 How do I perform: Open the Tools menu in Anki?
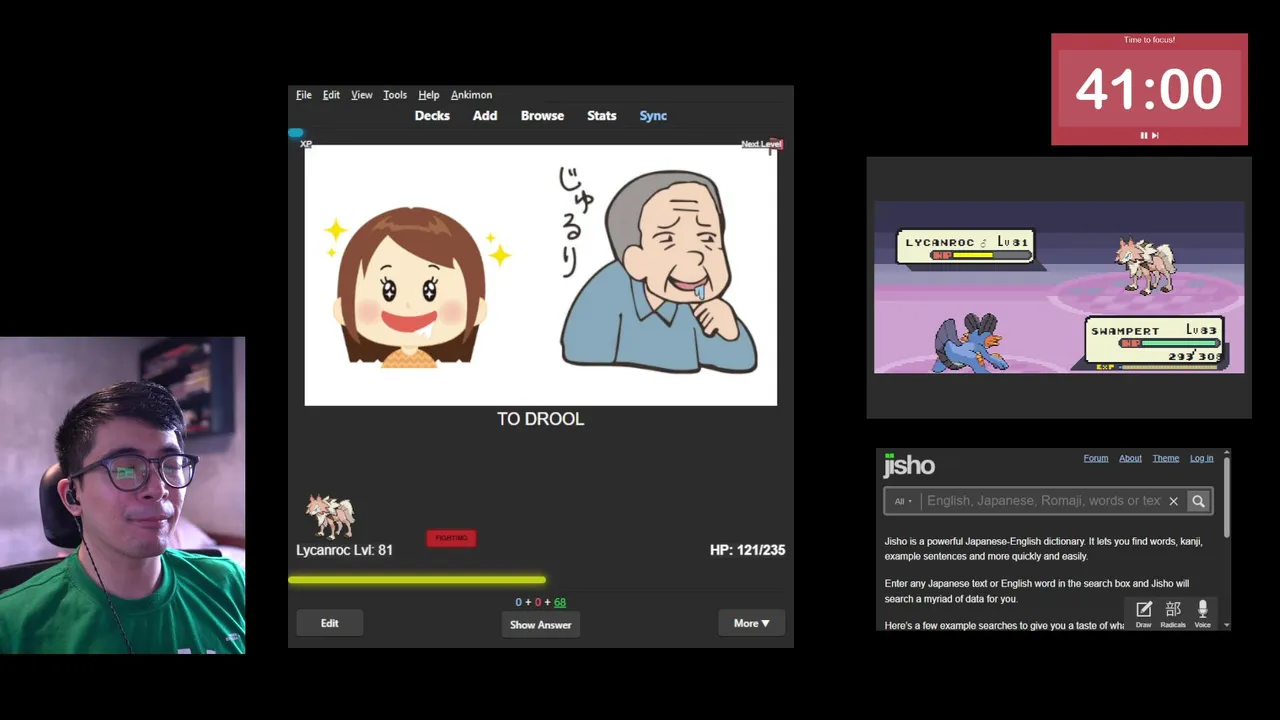pos(395,95)
